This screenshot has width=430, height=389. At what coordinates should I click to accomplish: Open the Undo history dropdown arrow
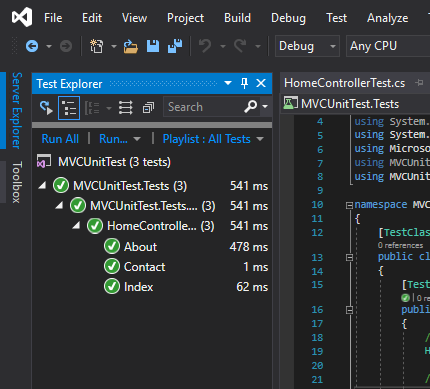pyautogui.click(x=223, y=46)
